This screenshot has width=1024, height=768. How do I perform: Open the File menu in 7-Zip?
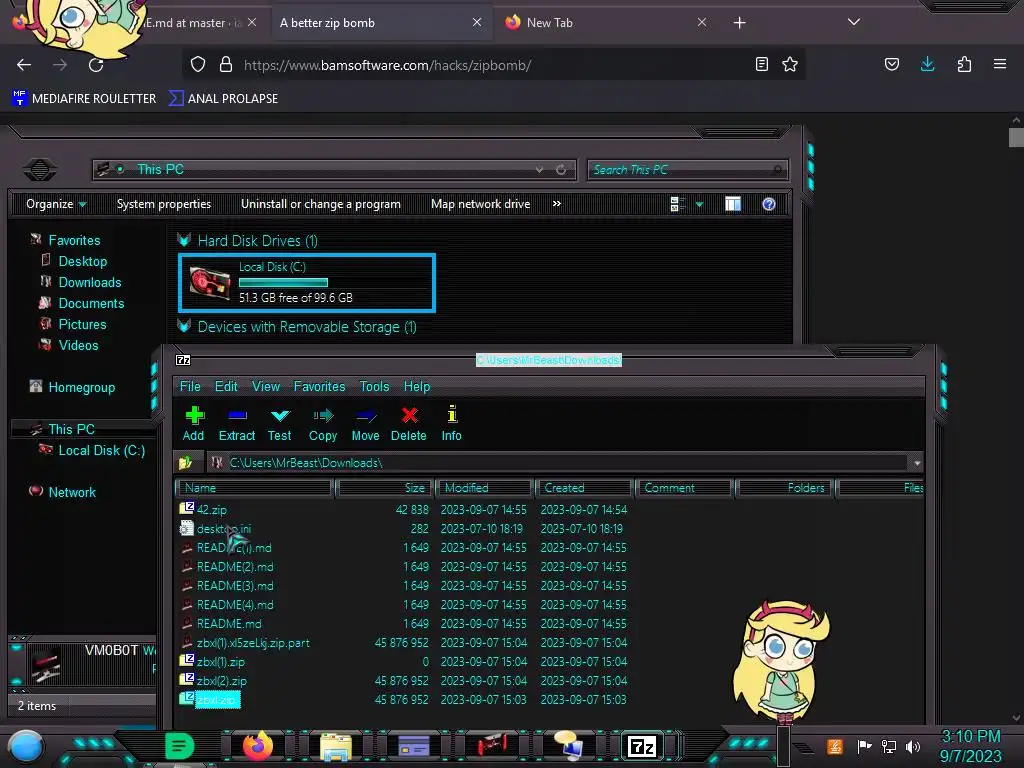[190, 387]
